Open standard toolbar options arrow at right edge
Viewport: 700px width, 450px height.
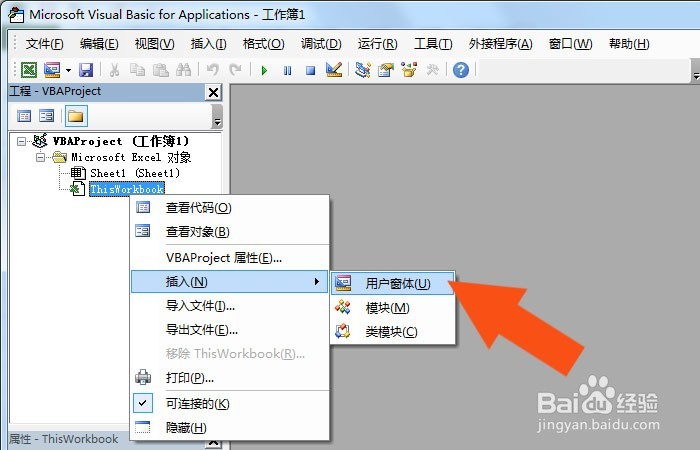pos(696,71)
